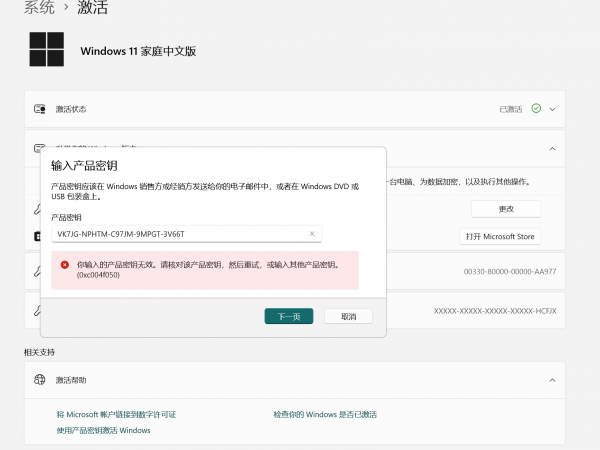Viewport: 600px width, 450px height.
Task: Select product ID text 00330-80000-00000-AA977
Action: (x=510, y=272)
